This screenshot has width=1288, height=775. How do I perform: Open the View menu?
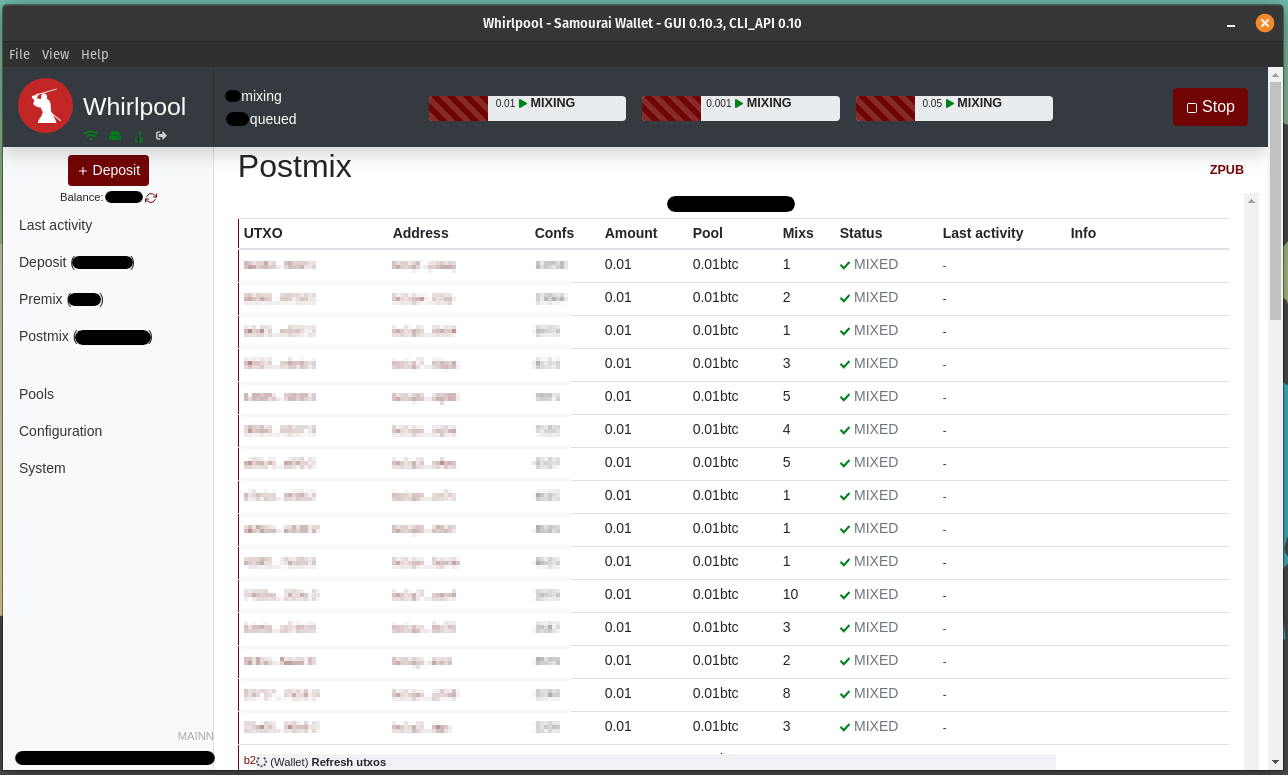pyautogui.click(x=55, y=54)
